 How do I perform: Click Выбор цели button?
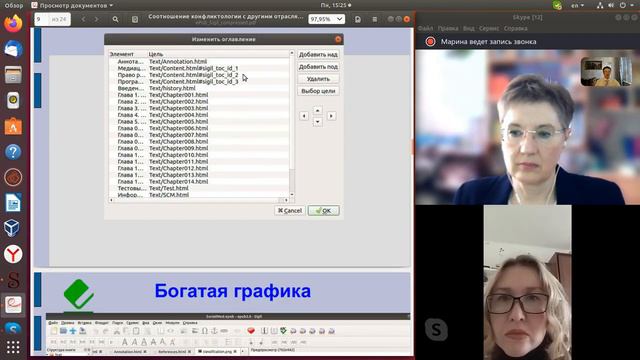coord(318,91)
